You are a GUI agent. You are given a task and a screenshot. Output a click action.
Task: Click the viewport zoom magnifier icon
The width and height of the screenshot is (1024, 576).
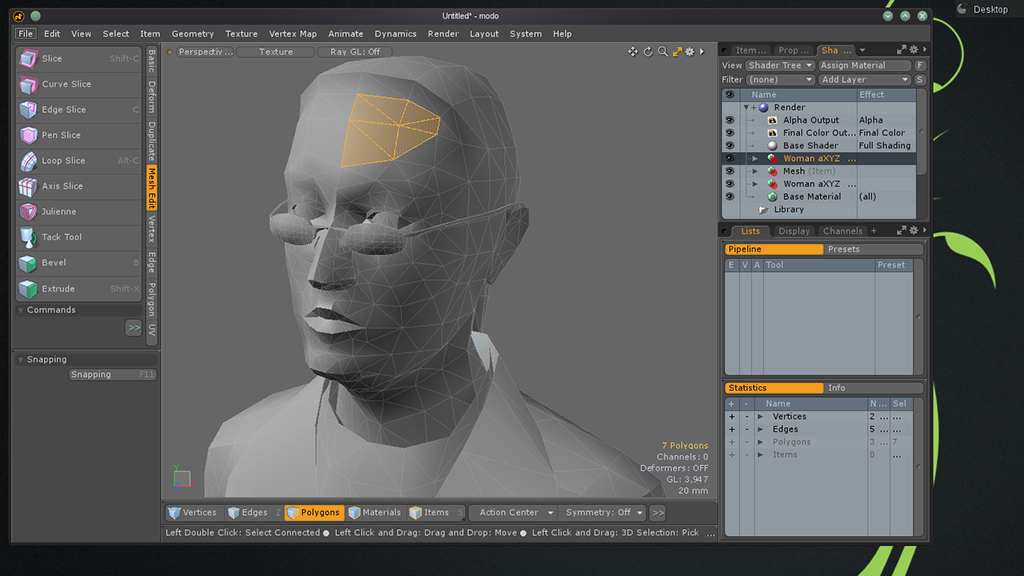tap(662, 52)
